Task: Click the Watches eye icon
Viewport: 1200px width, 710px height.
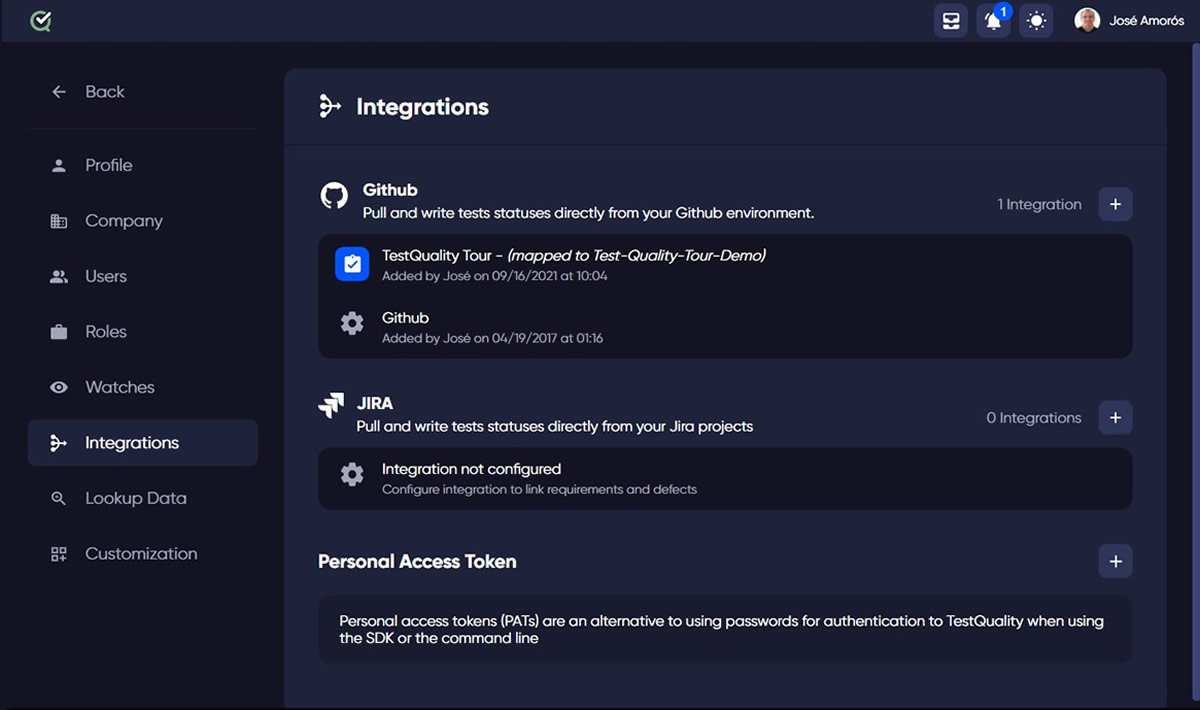Action: [59, 387]
